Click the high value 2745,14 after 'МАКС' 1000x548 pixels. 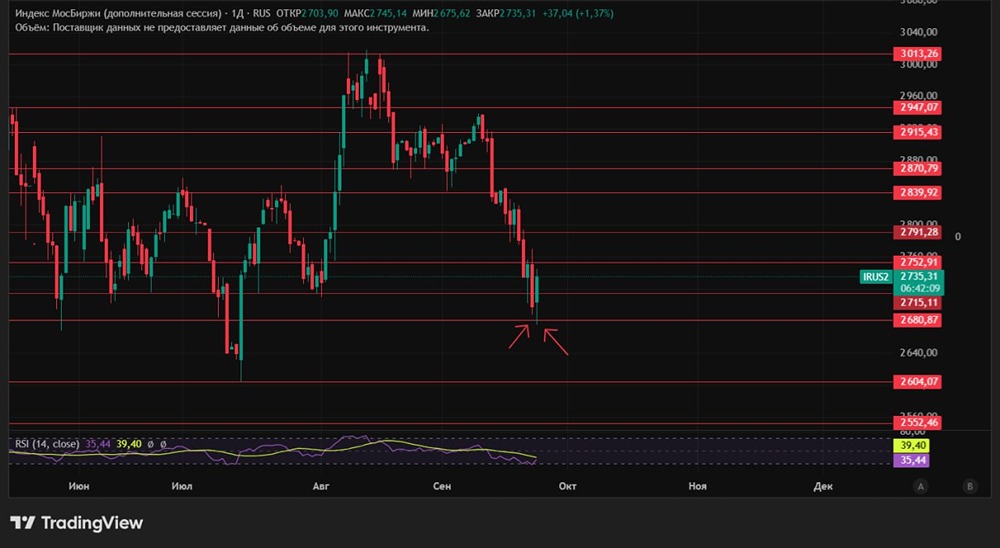tap(388, 13)
